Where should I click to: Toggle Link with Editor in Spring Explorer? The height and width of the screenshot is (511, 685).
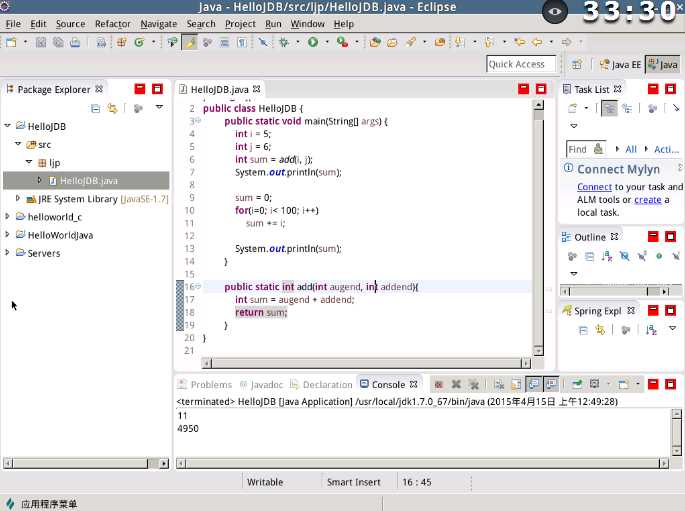tap(600, 330)
